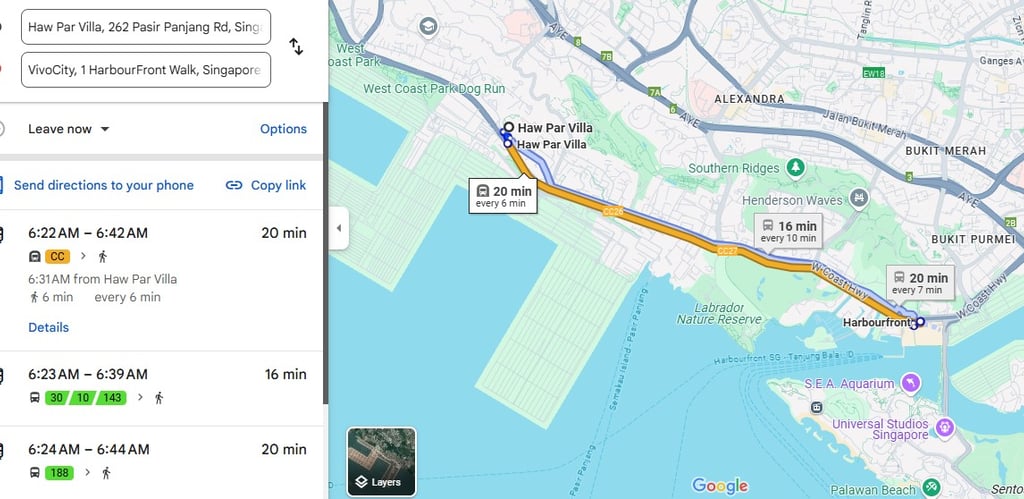Screen dimensions: 1024x499
Task: Click the CC26 station label on route
Action: [x=613, y=212]
